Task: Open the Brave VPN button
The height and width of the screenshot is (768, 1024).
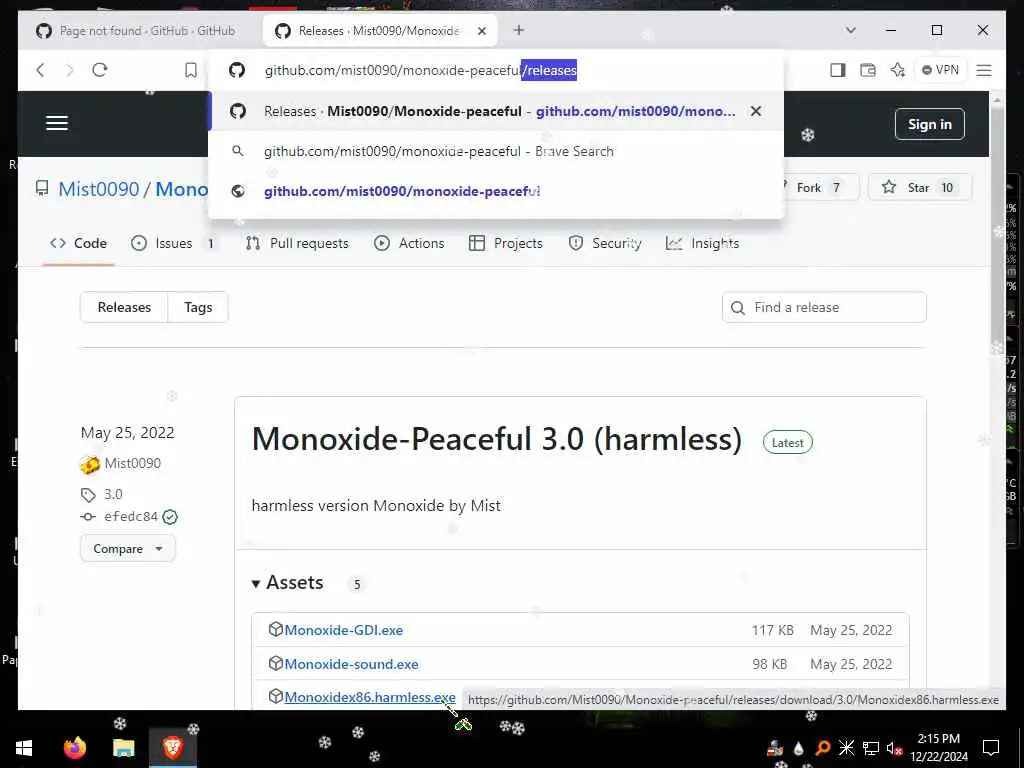Action: click(940, 70)
